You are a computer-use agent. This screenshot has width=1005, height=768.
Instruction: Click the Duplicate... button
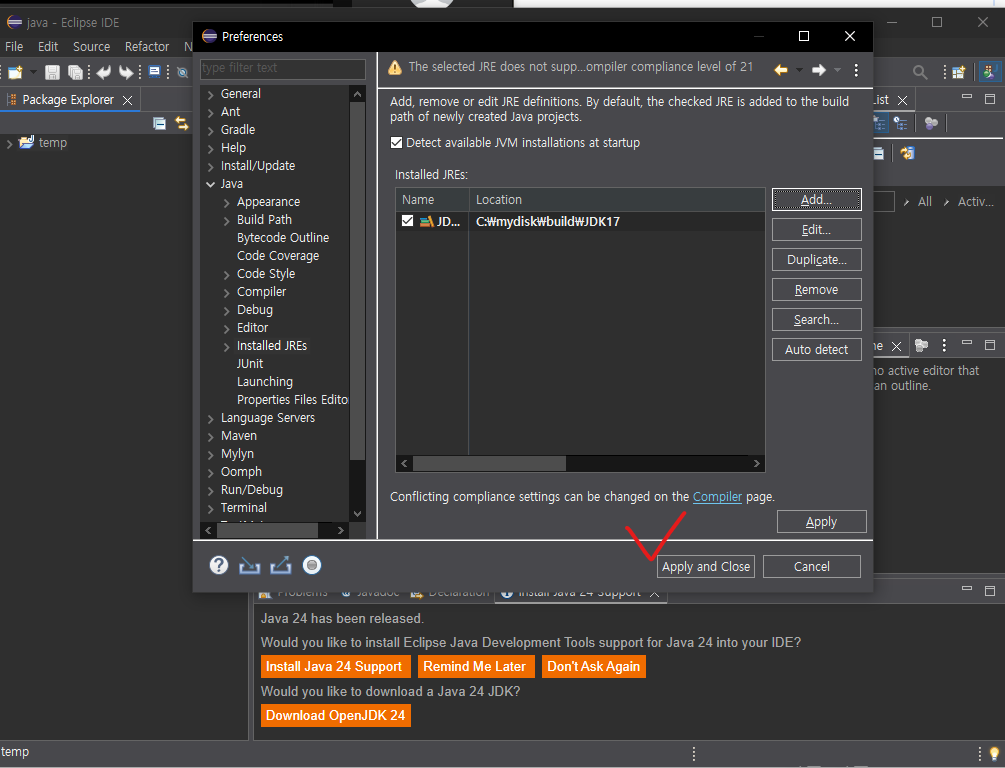[817, 260]
